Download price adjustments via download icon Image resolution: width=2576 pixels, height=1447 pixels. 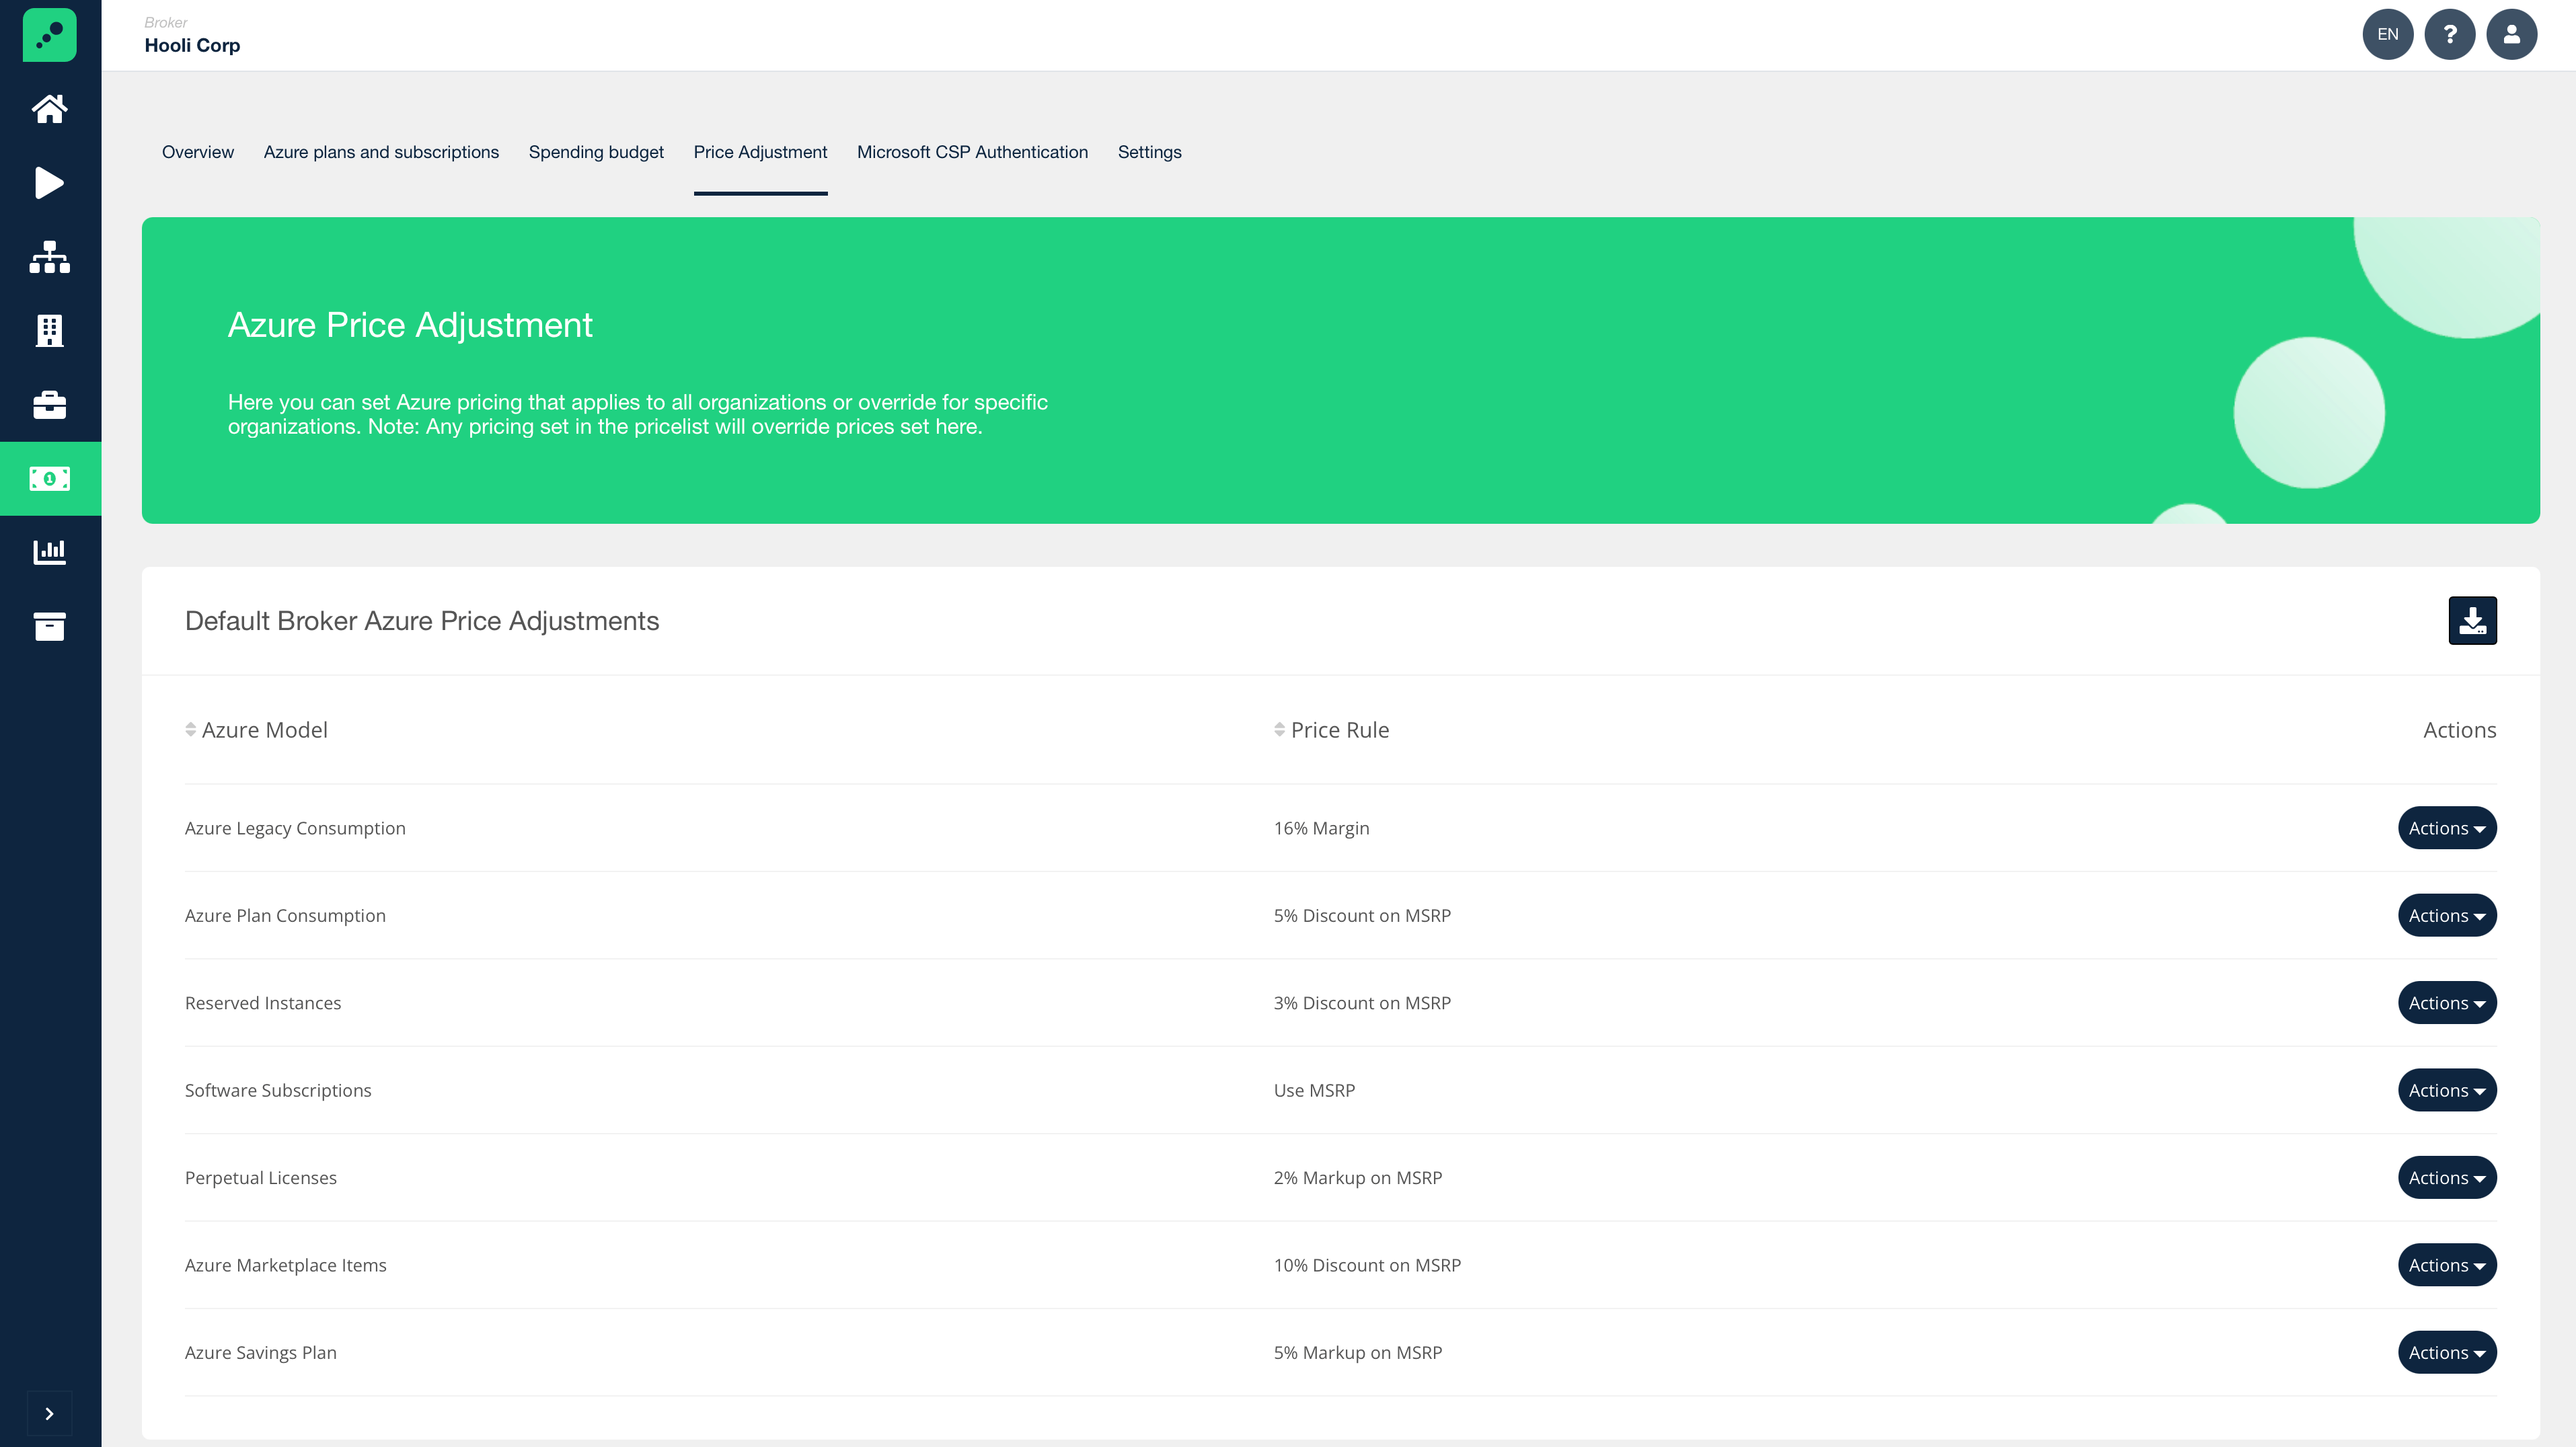click(2473, 621)
